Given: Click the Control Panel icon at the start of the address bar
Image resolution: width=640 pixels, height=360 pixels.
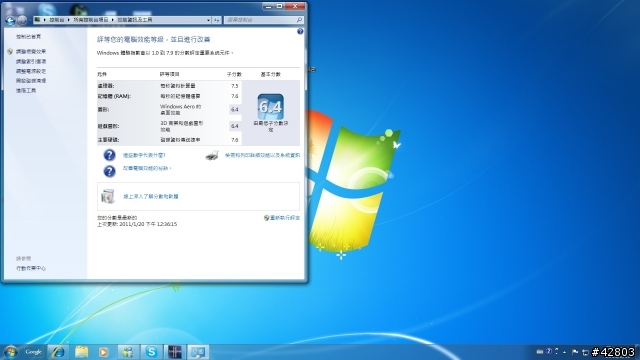Looking at the screenshot, I should [x=38, y=20].
